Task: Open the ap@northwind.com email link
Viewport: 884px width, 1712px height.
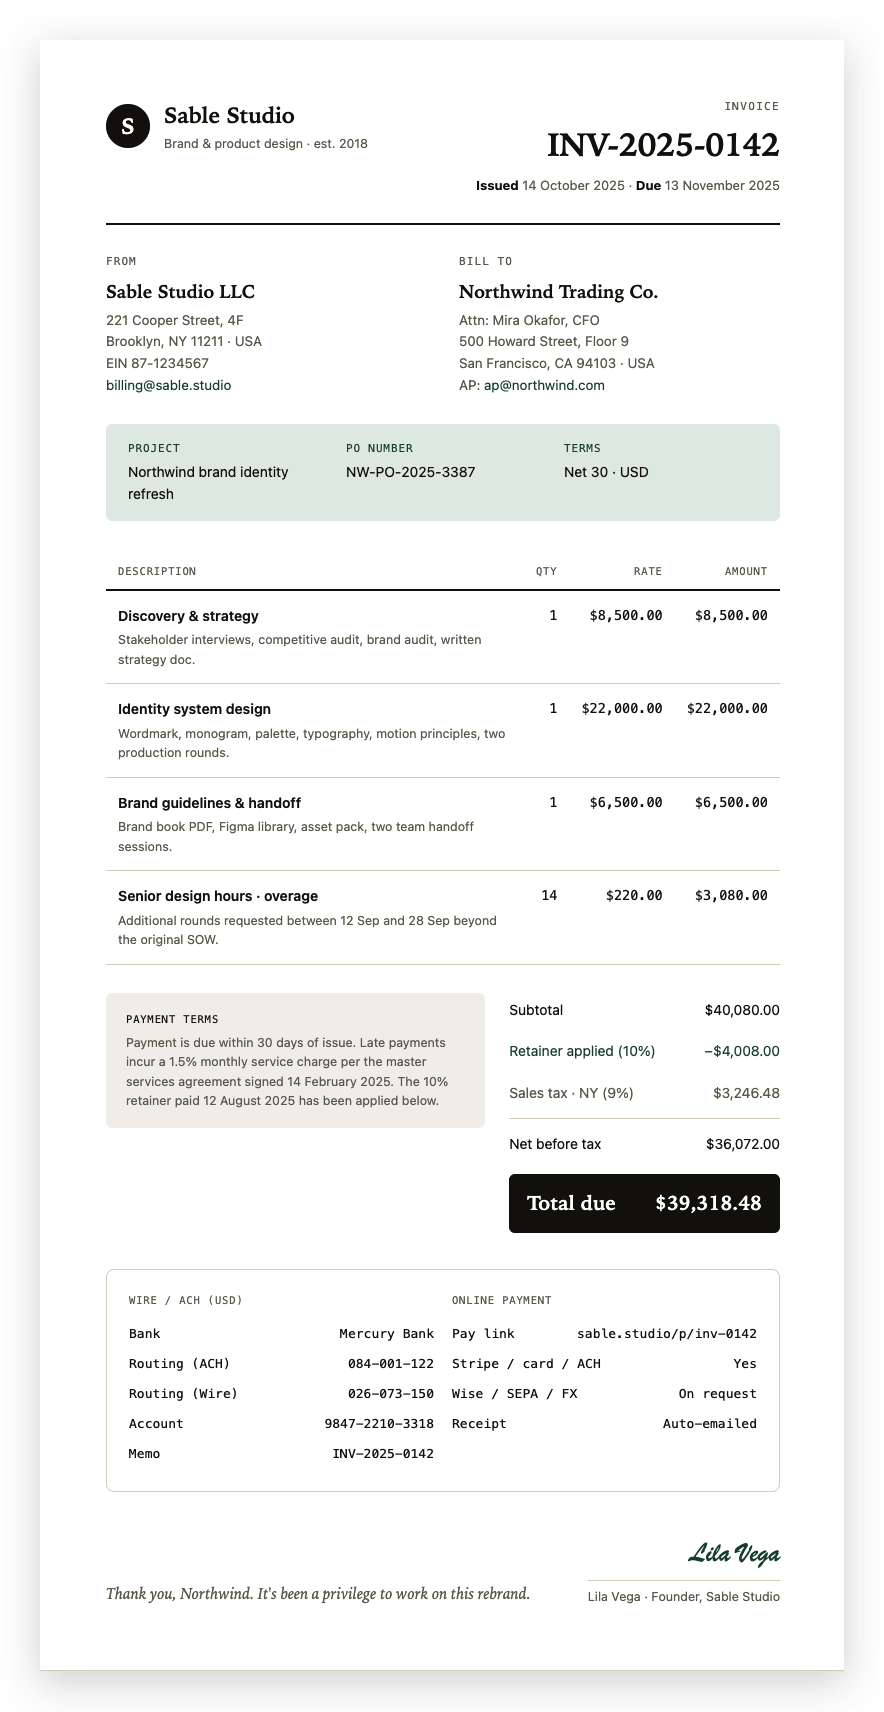Action: click(x=544, y=385)
